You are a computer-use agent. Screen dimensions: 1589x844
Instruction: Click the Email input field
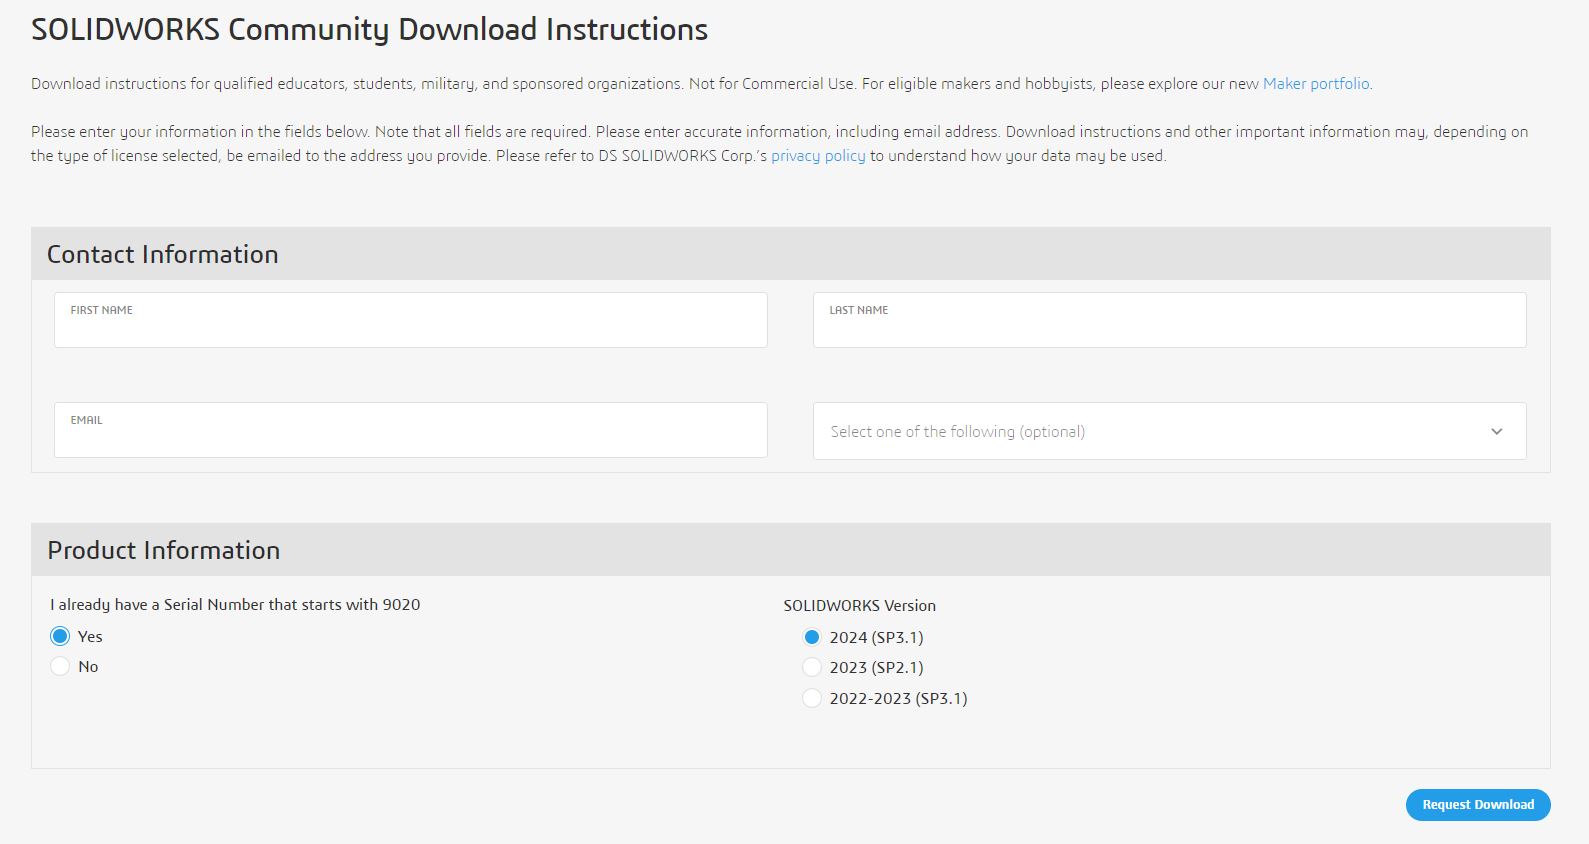point(411,430)
